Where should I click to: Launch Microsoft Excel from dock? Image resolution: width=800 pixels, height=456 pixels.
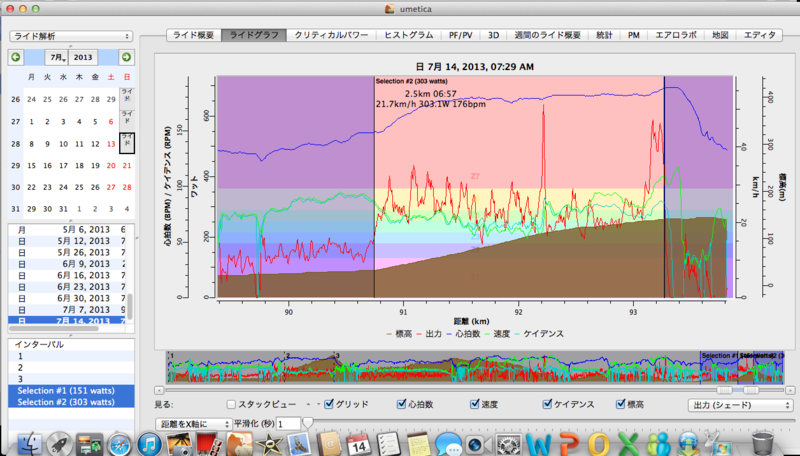tap(628, 444)
